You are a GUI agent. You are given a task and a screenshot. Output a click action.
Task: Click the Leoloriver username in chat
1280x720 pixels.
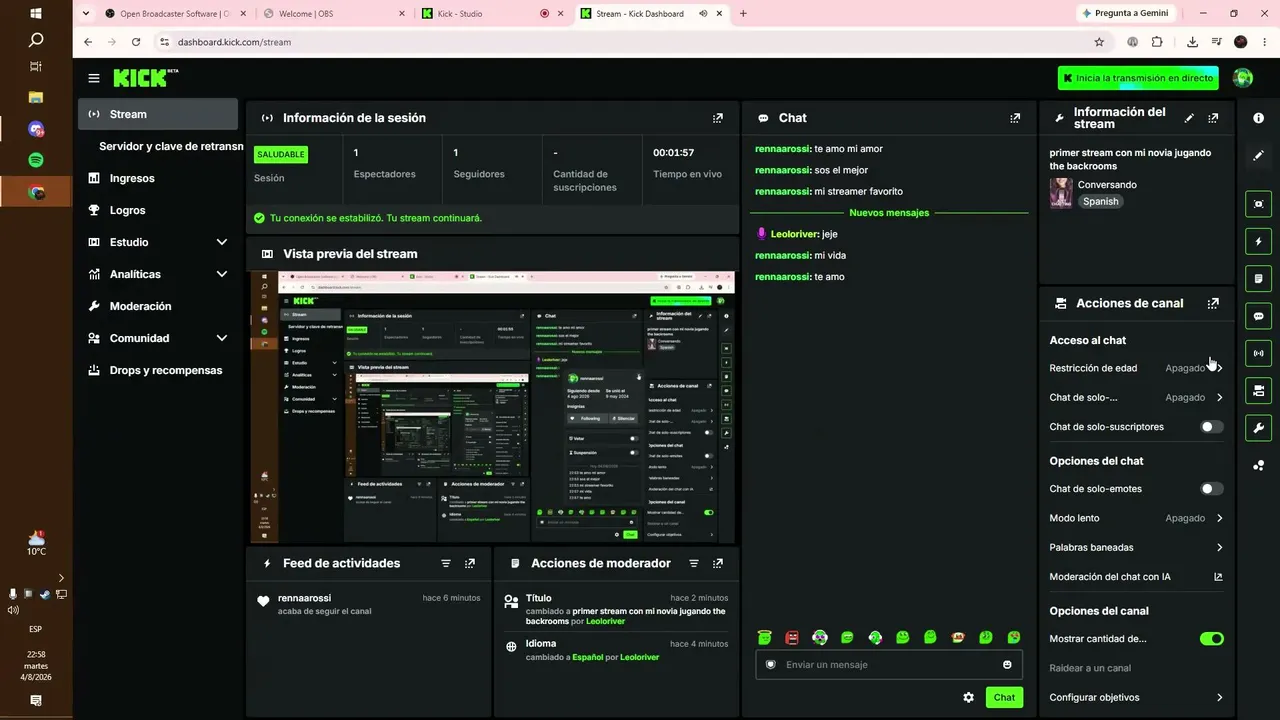click(x=795, y=234)
